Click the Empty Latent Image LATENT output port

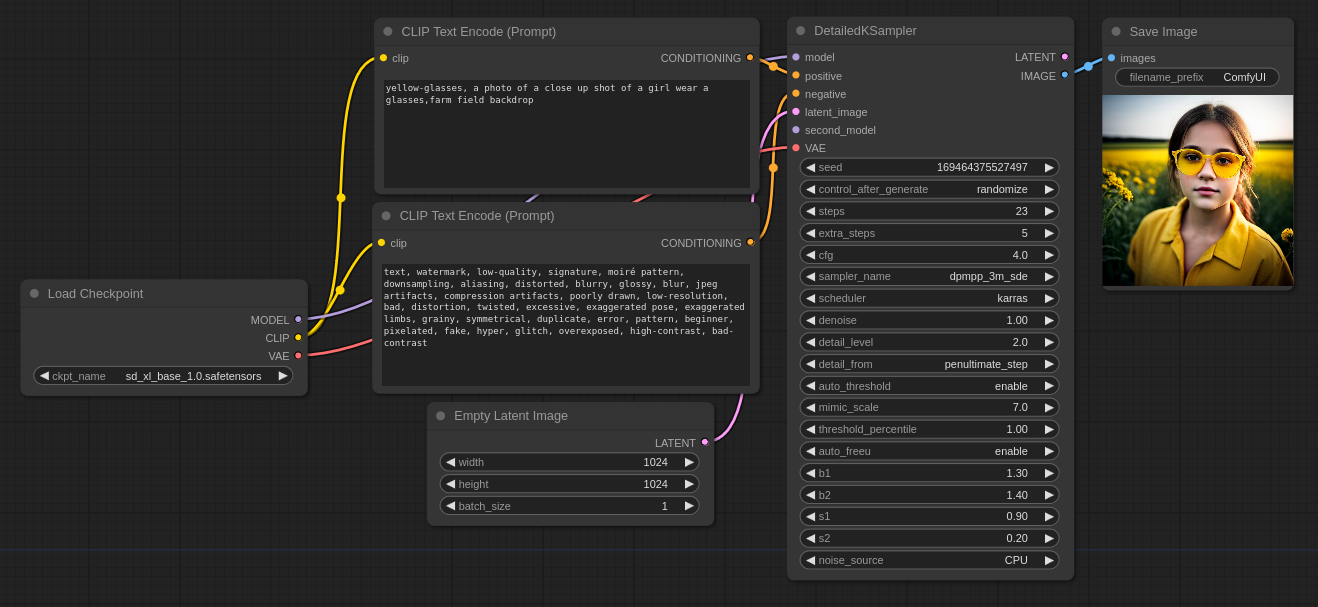pos(705,442)
